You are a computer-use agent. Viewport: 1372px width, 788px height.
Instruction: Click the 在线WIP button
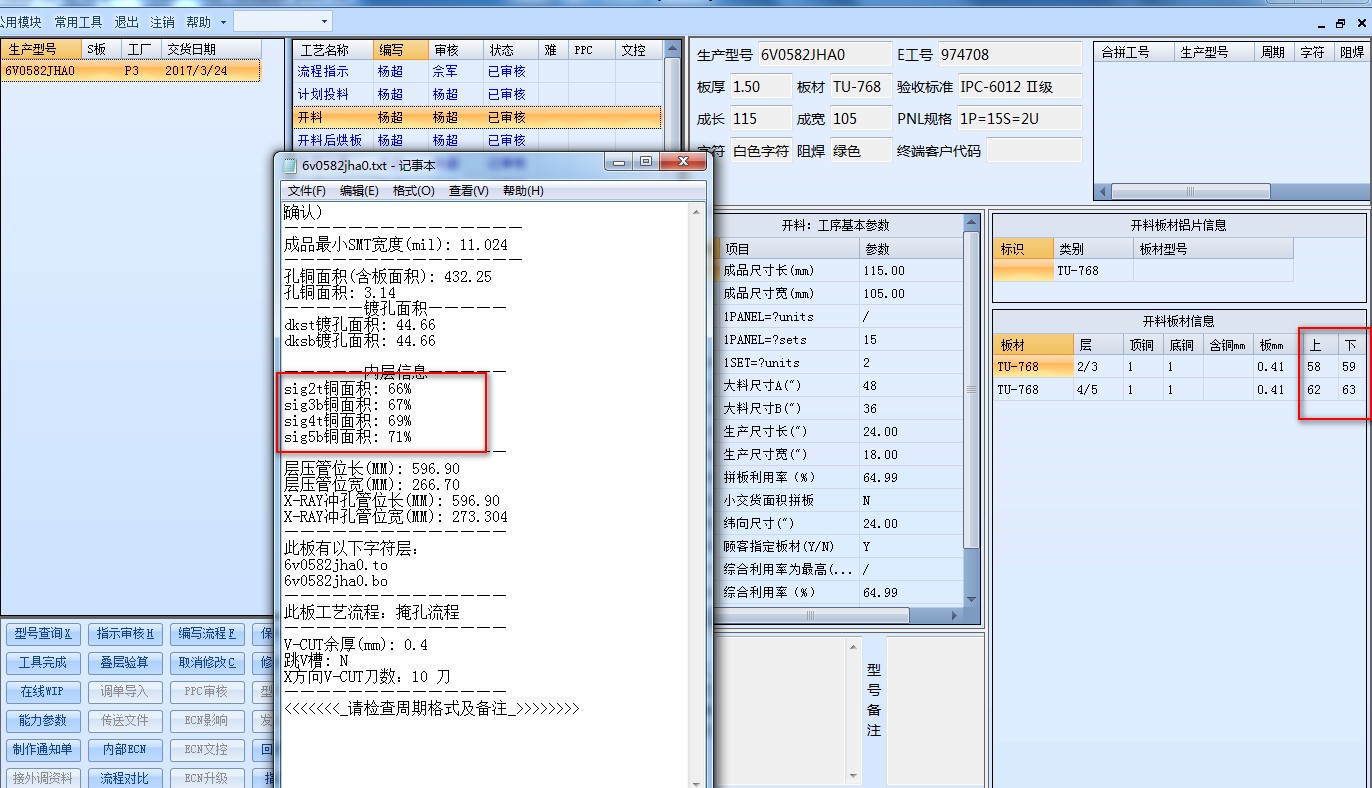[x=45, y=692]
